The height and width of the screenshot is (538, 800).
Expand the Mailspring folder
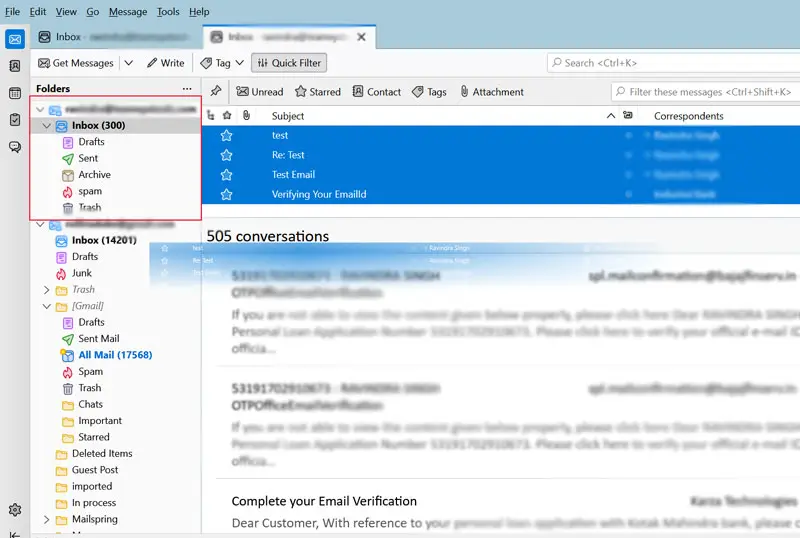click(46, 520)
